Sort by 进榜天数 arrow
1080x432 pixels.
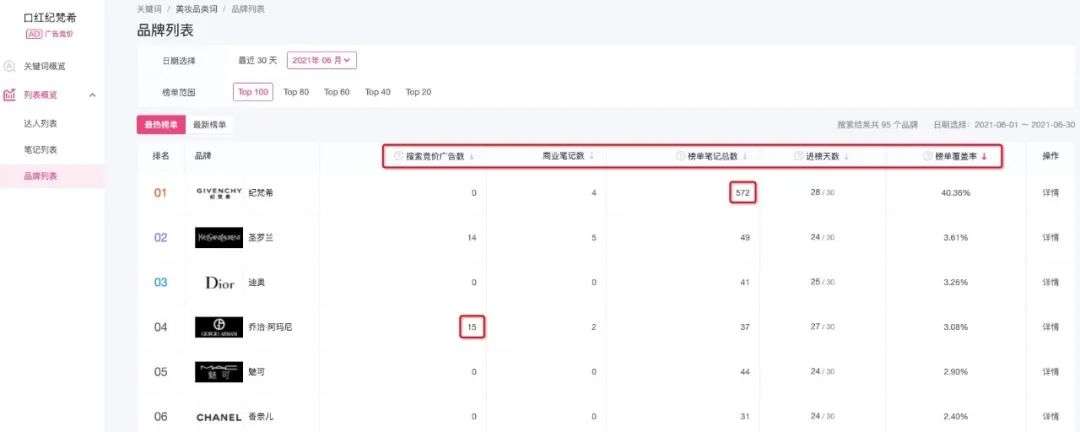point(847,157)
